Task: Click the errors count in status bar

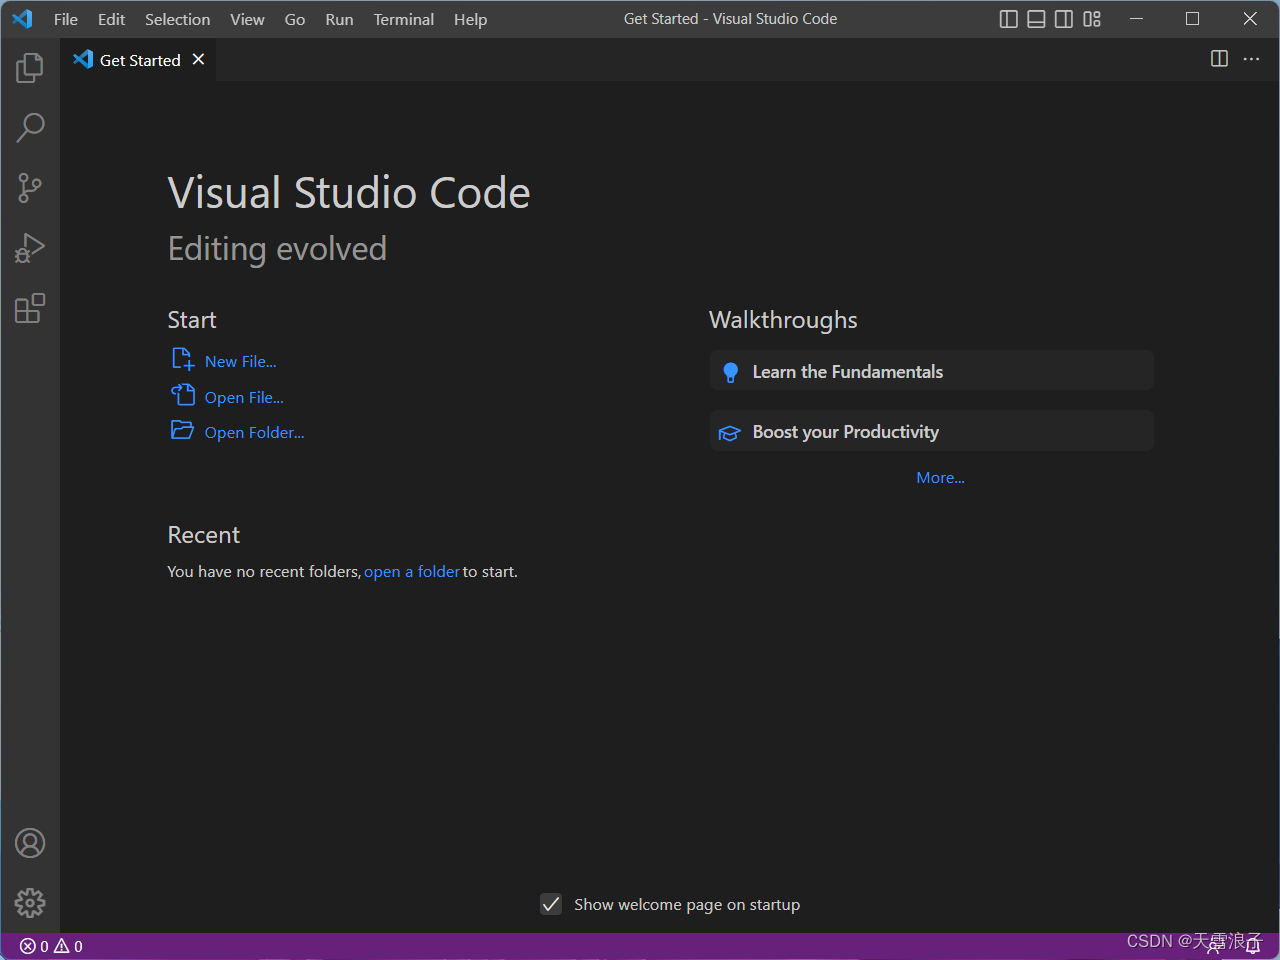Action: tap(34, 946)
